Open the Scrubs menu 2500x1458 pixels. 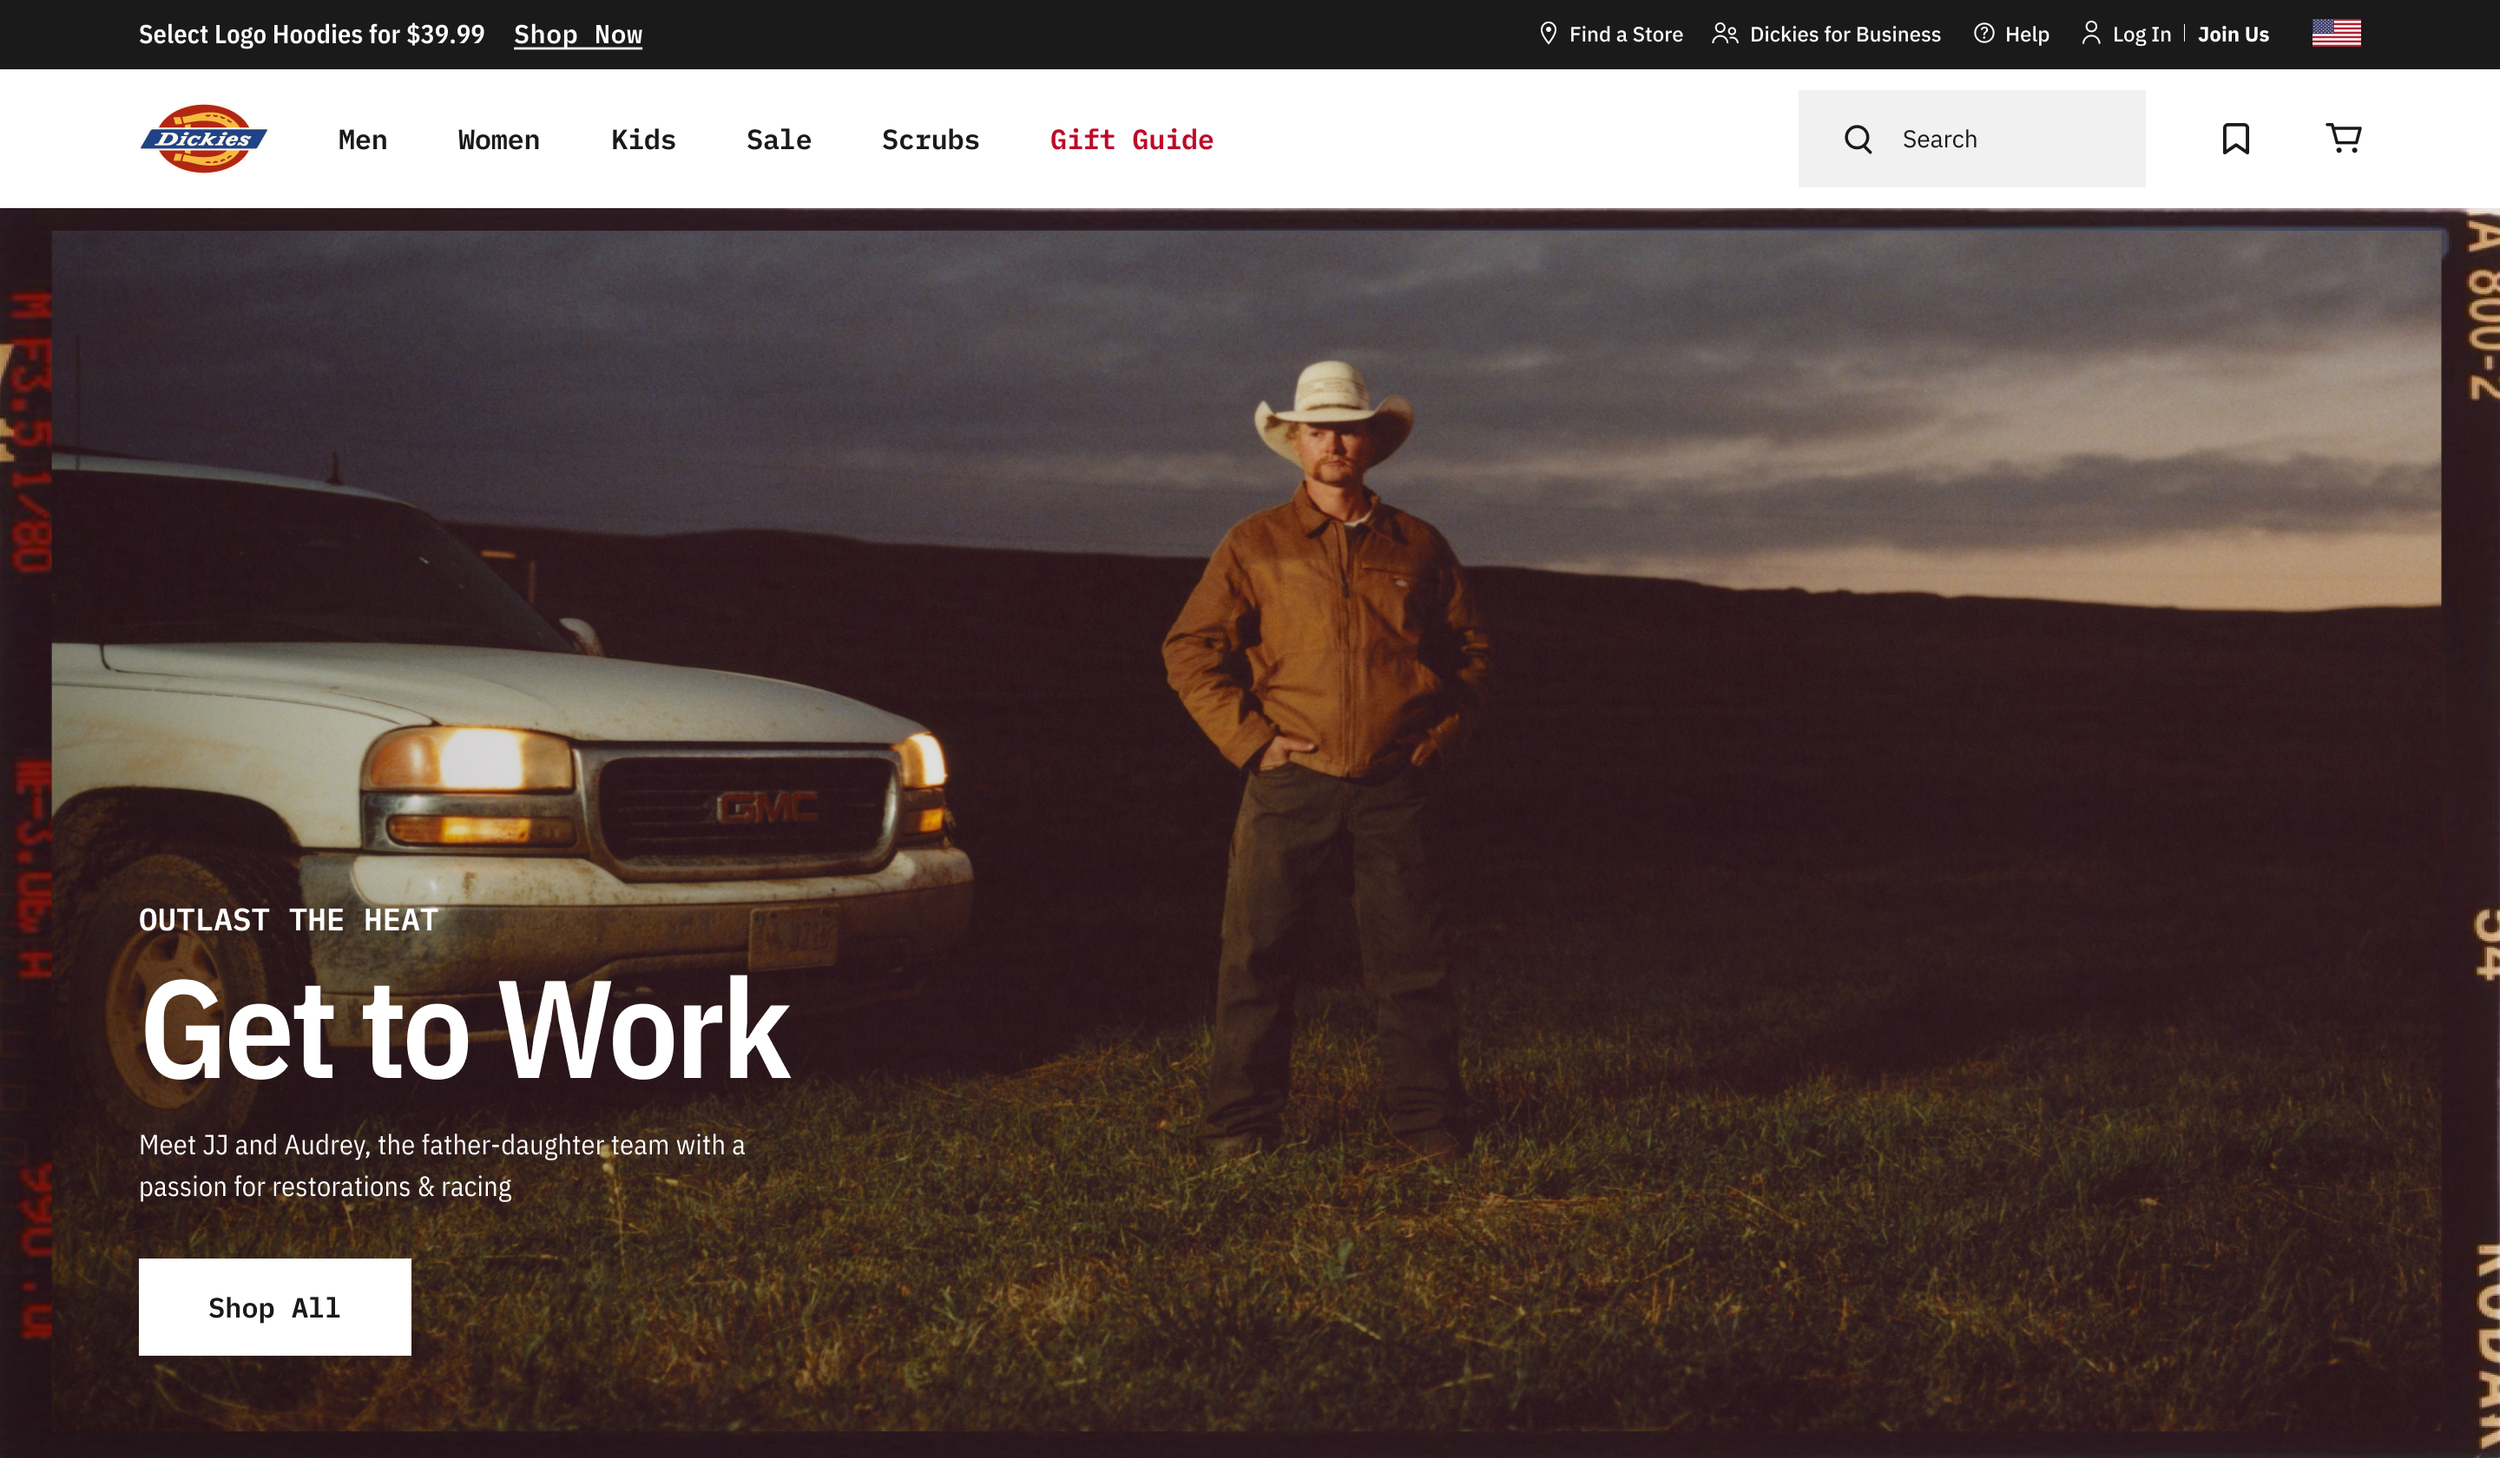[930, 140]
